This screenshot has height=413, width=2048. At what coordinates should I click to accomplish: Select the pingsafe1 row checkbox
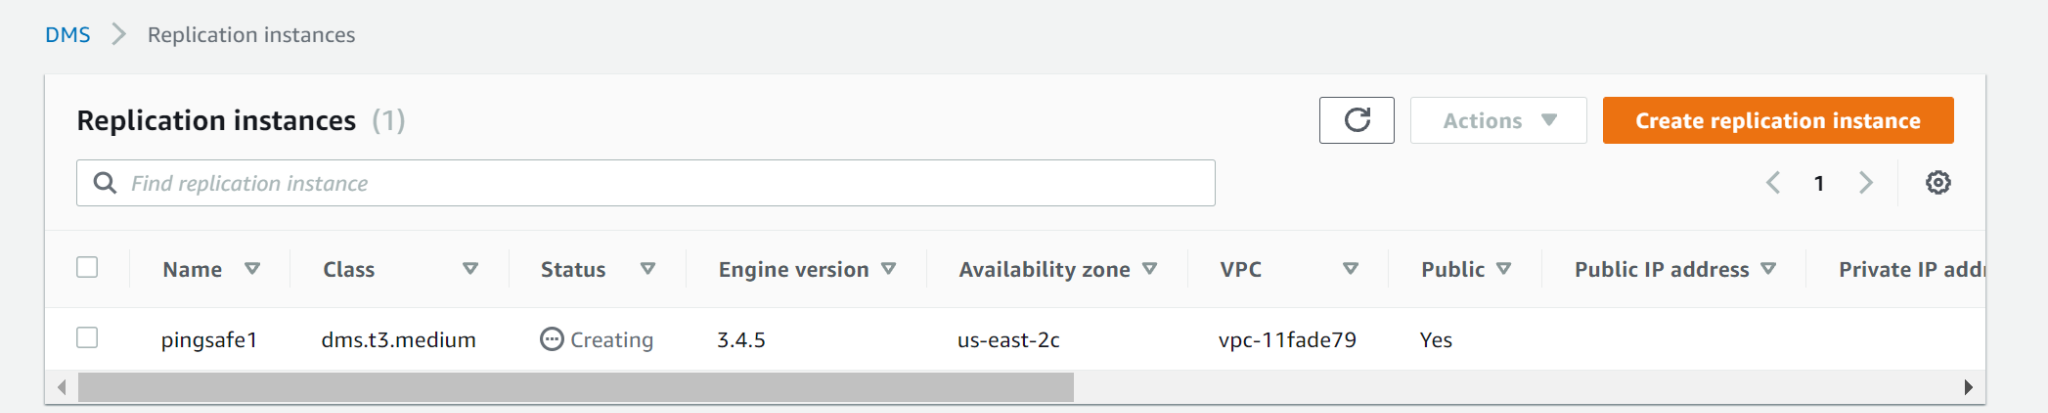(x=88, y=338)
